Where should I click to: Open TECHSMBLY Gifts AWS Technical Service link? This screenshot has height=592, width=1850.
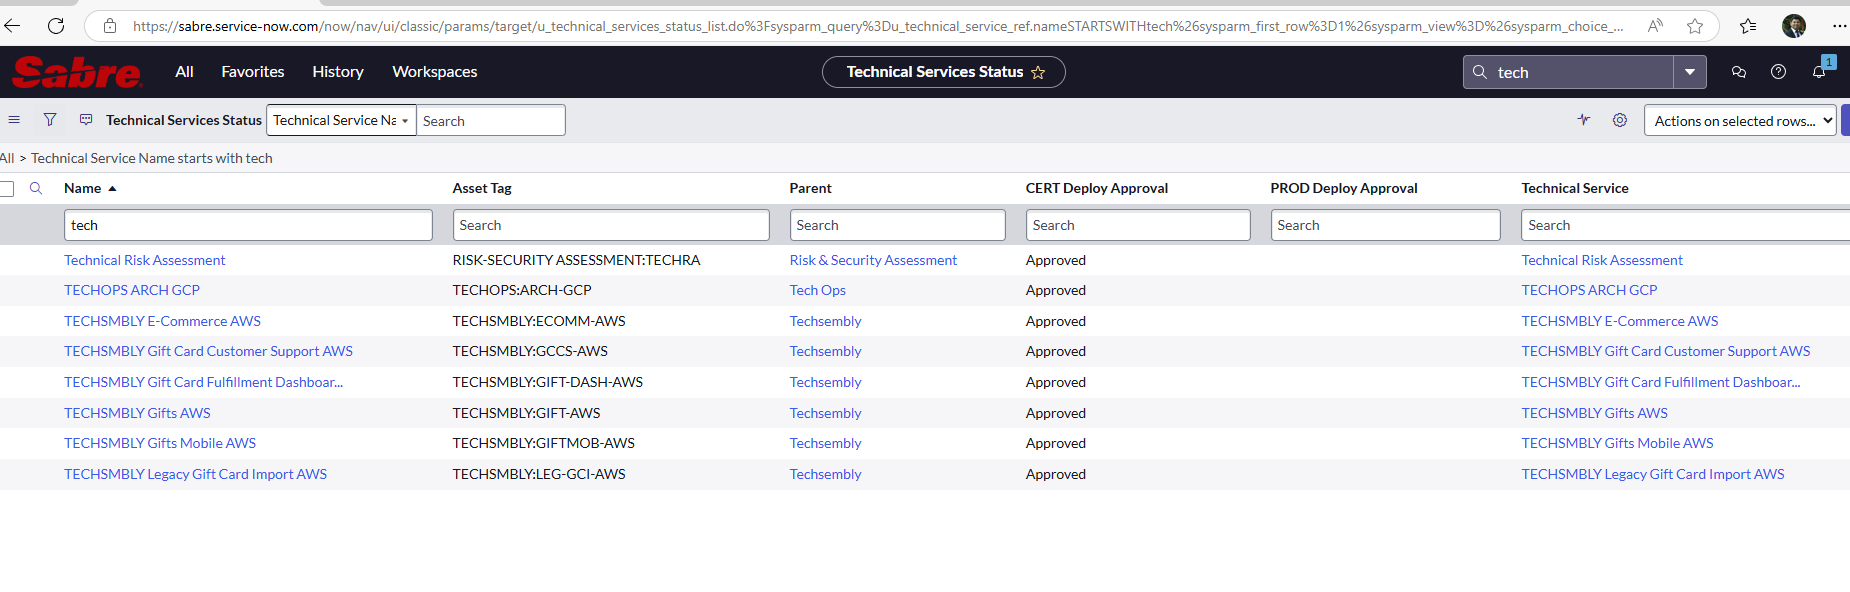[x=1595, y=413]
